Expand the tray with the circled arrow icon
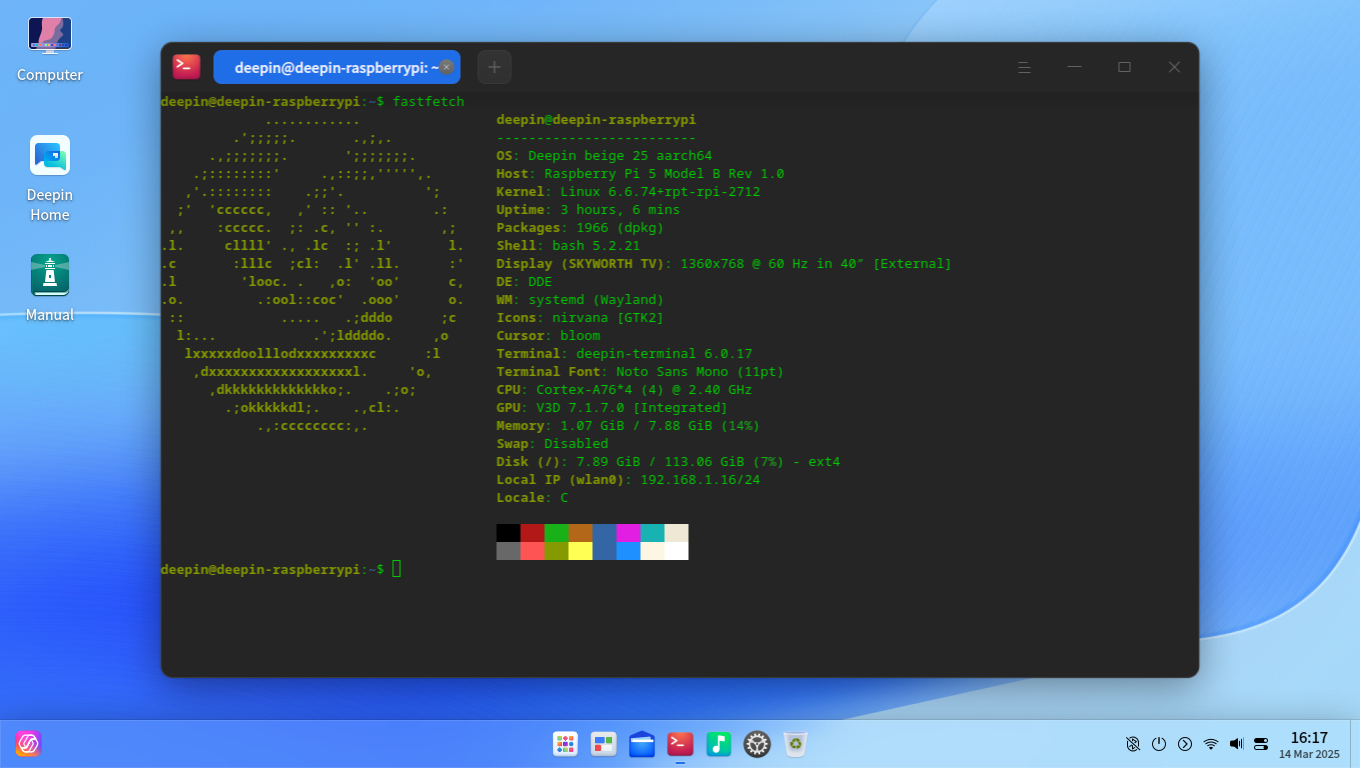 1185,744
